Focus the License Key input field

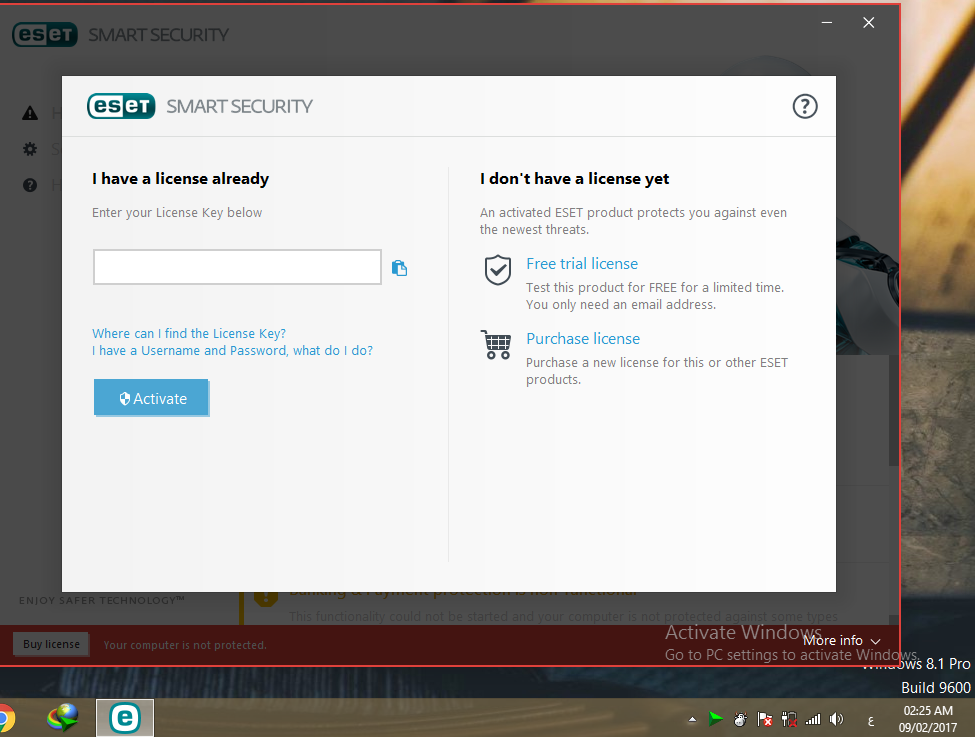click(x=237, y=267)
